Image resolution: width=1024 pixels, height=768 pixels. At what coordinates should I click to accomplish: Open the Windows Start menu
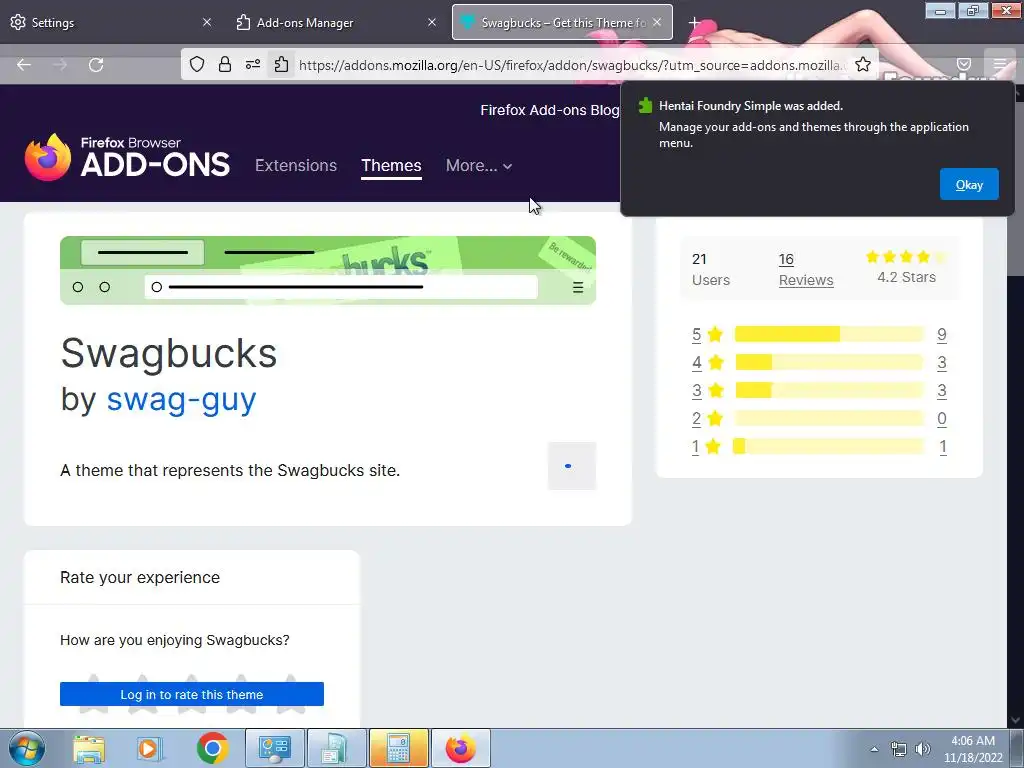[x=27, y=748]
